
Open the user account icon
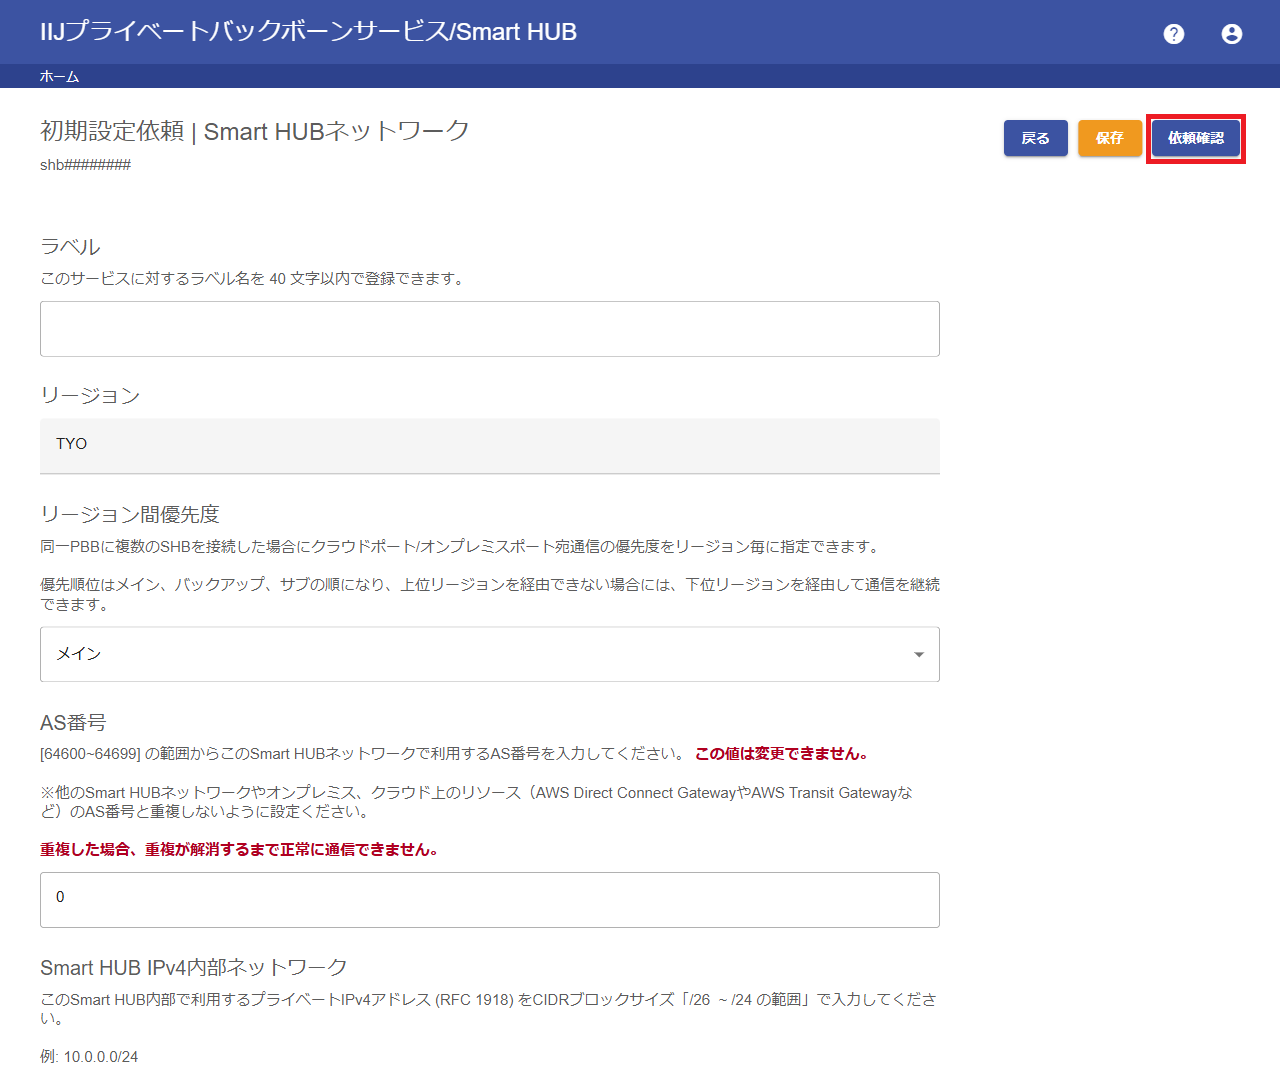pyautogui.click(x=1232, y=34)
